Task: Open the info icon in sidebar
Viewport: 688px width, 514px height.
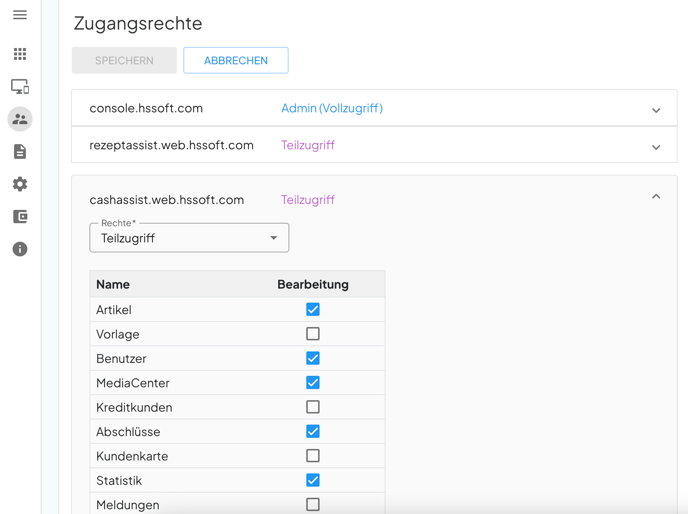Action: click(x=20, y=249)
